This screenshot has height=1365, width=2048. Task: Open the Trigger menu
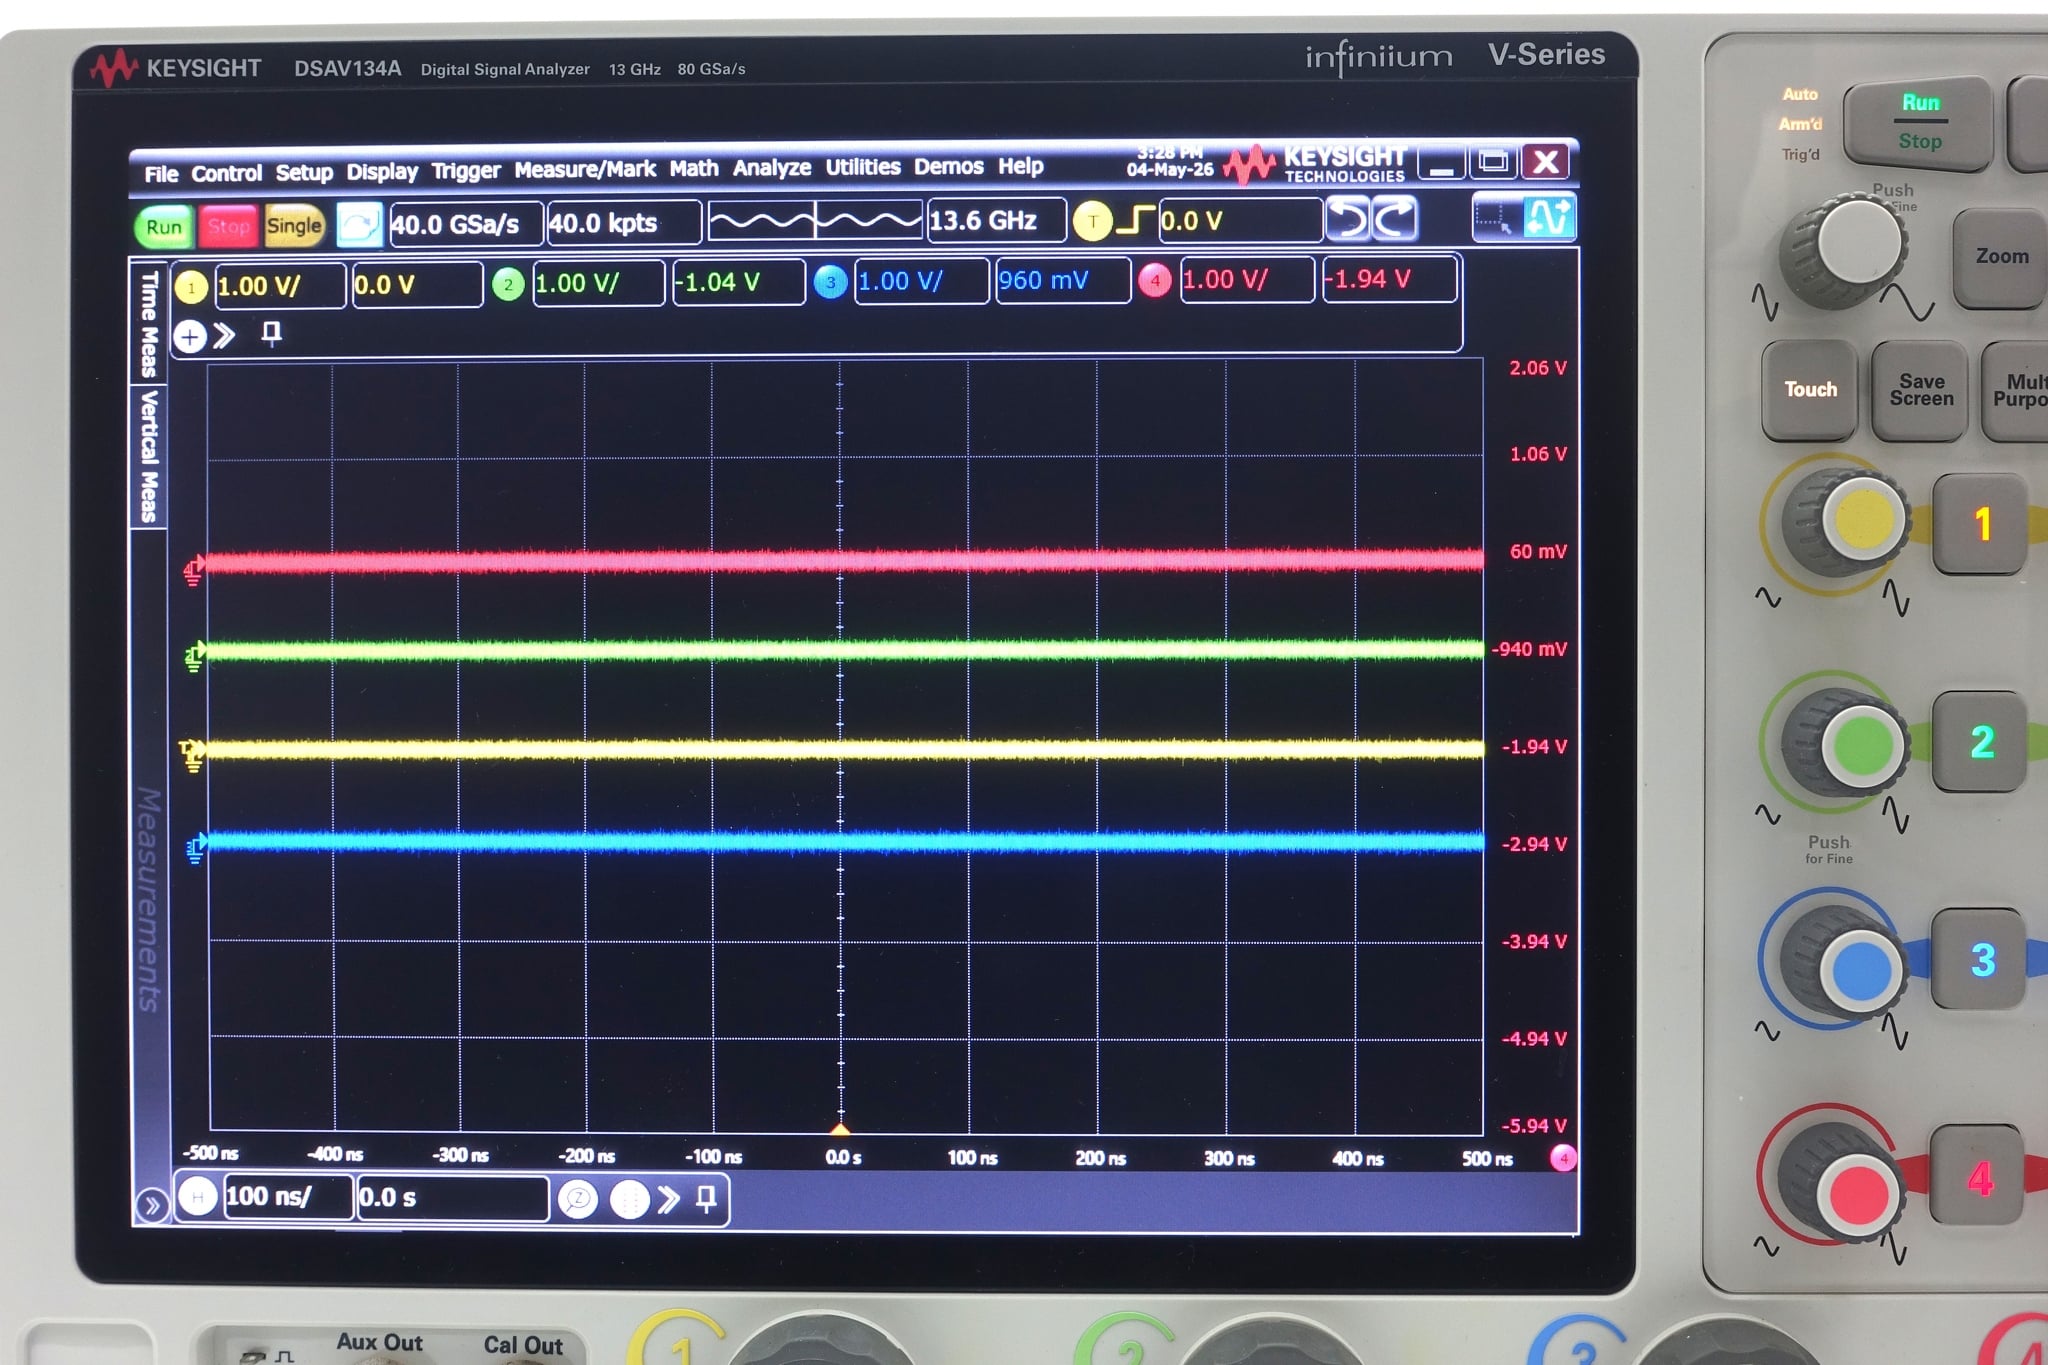tap(465, 171)
